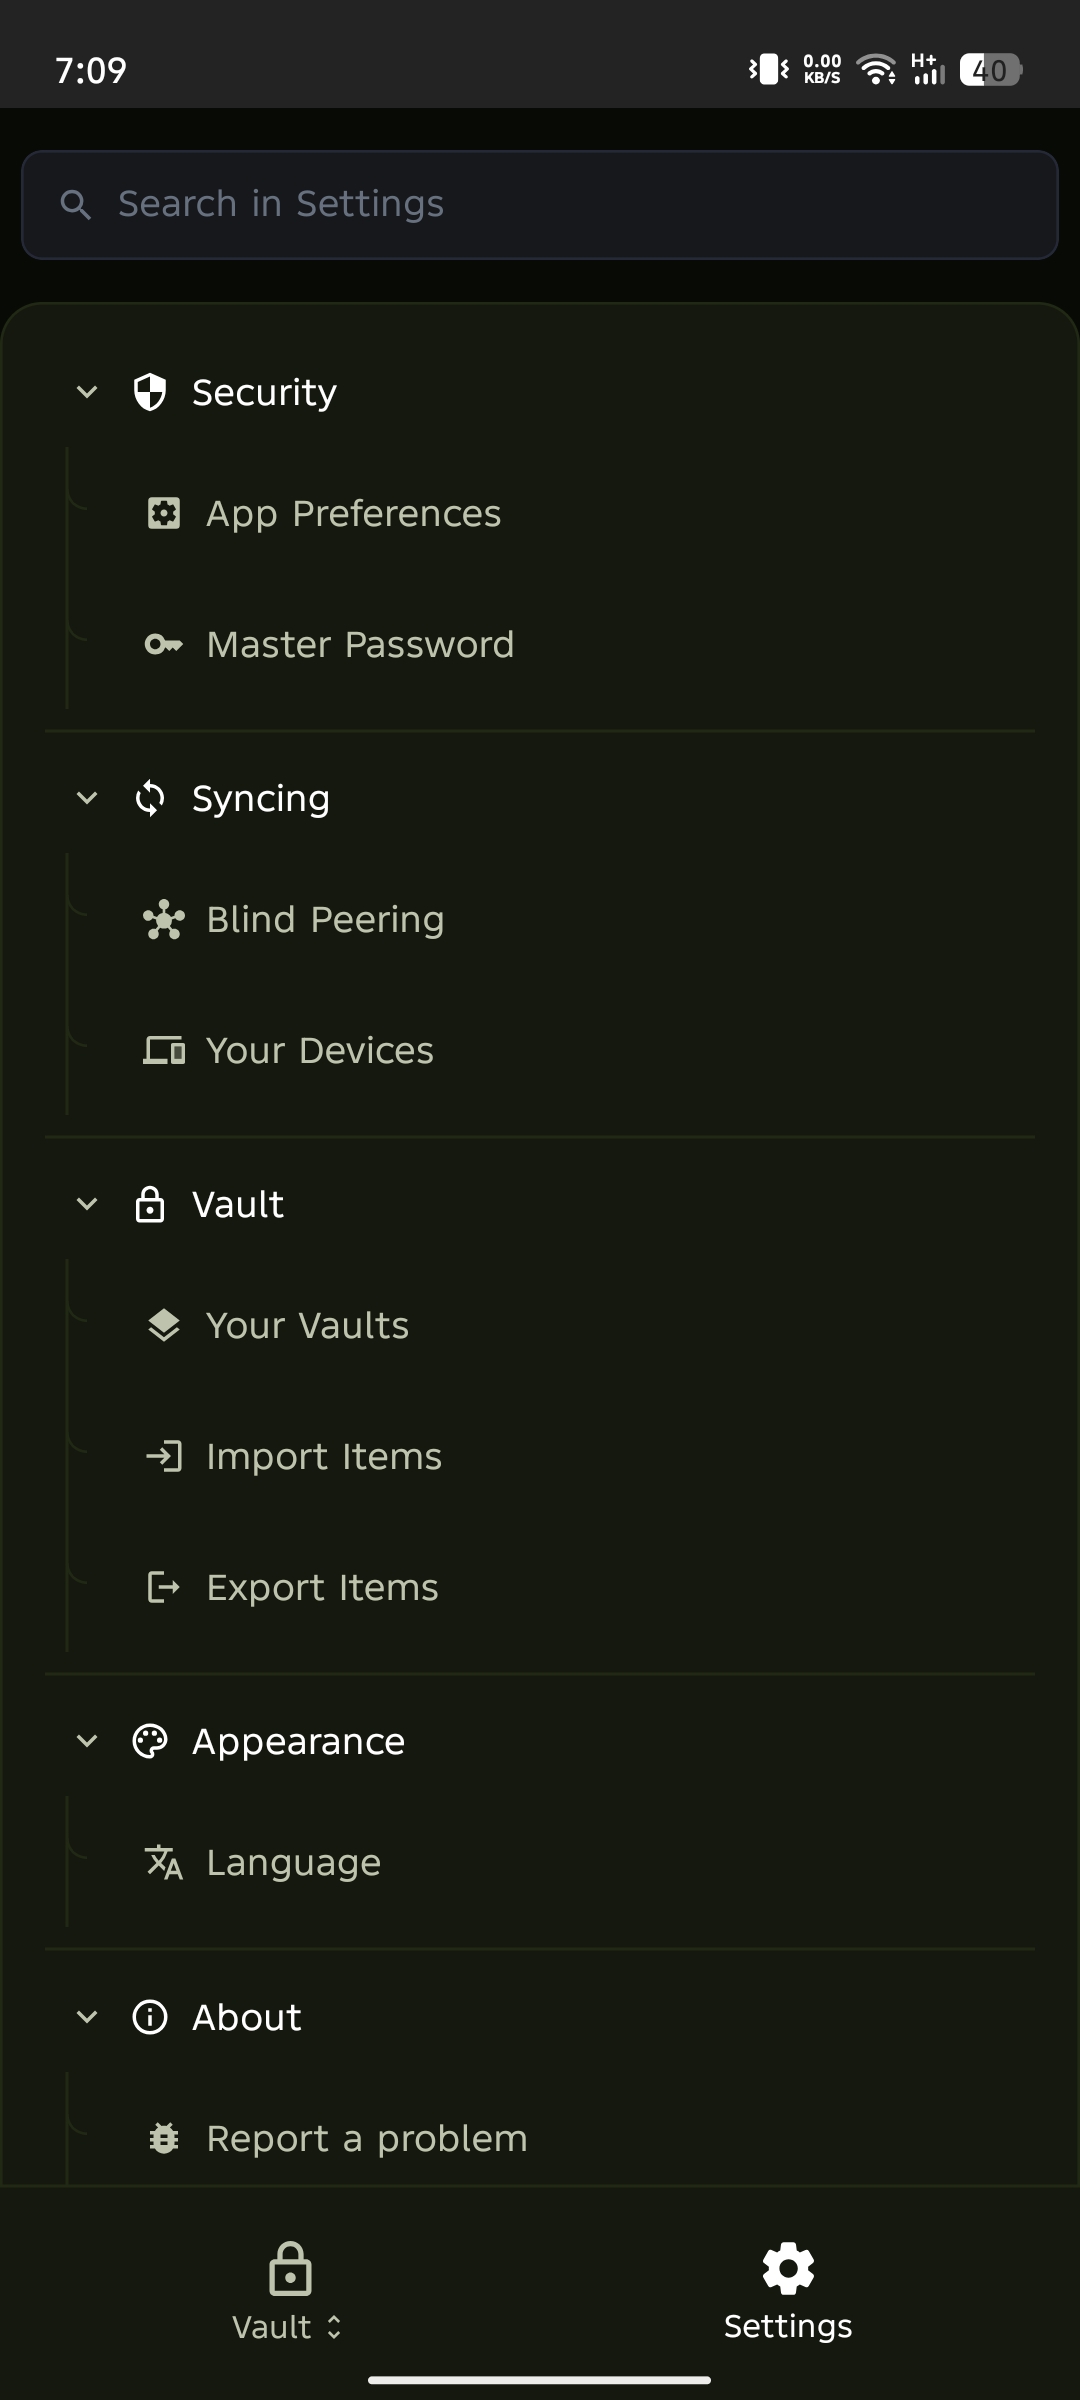Click the palette icon beside Appearance

(149, 1740)
